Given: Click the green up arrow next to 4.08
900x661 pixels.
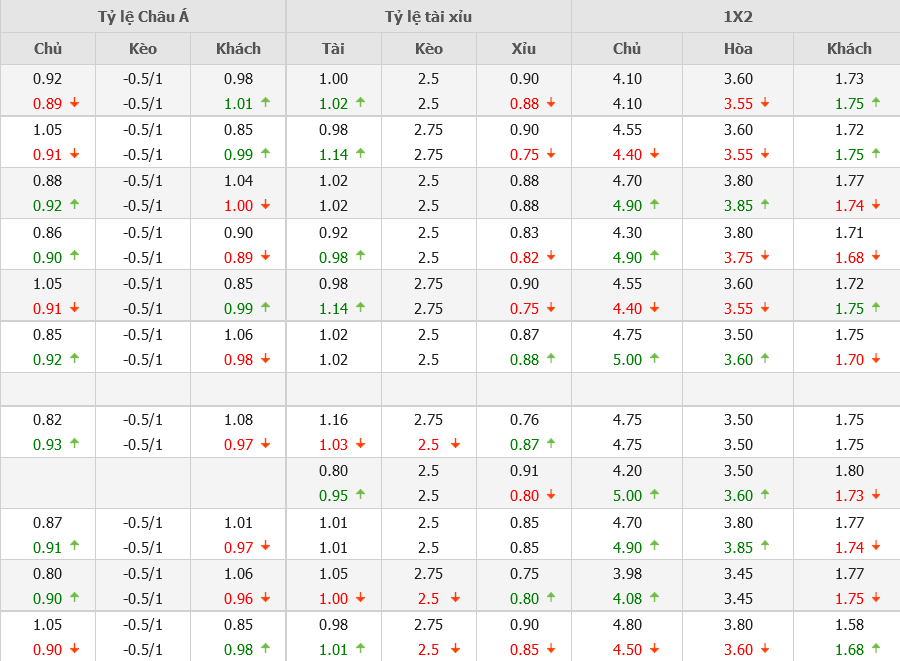Looking at the screenshot, I should coord(655,598).
